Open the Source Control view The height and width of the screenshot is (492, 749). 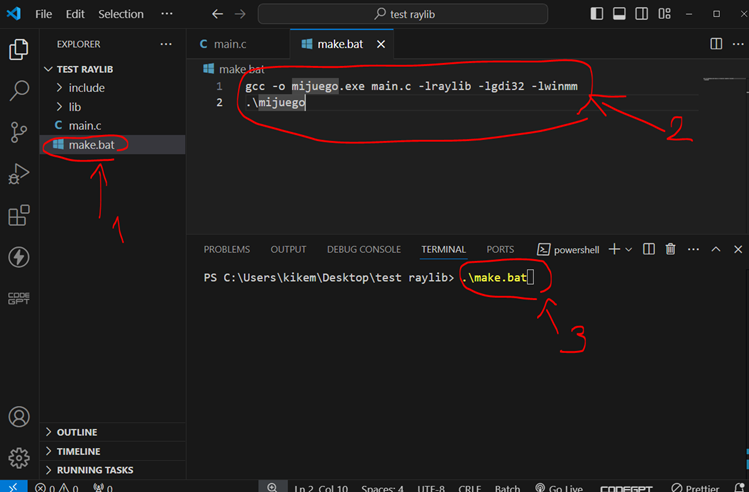[x=19, y=132]
